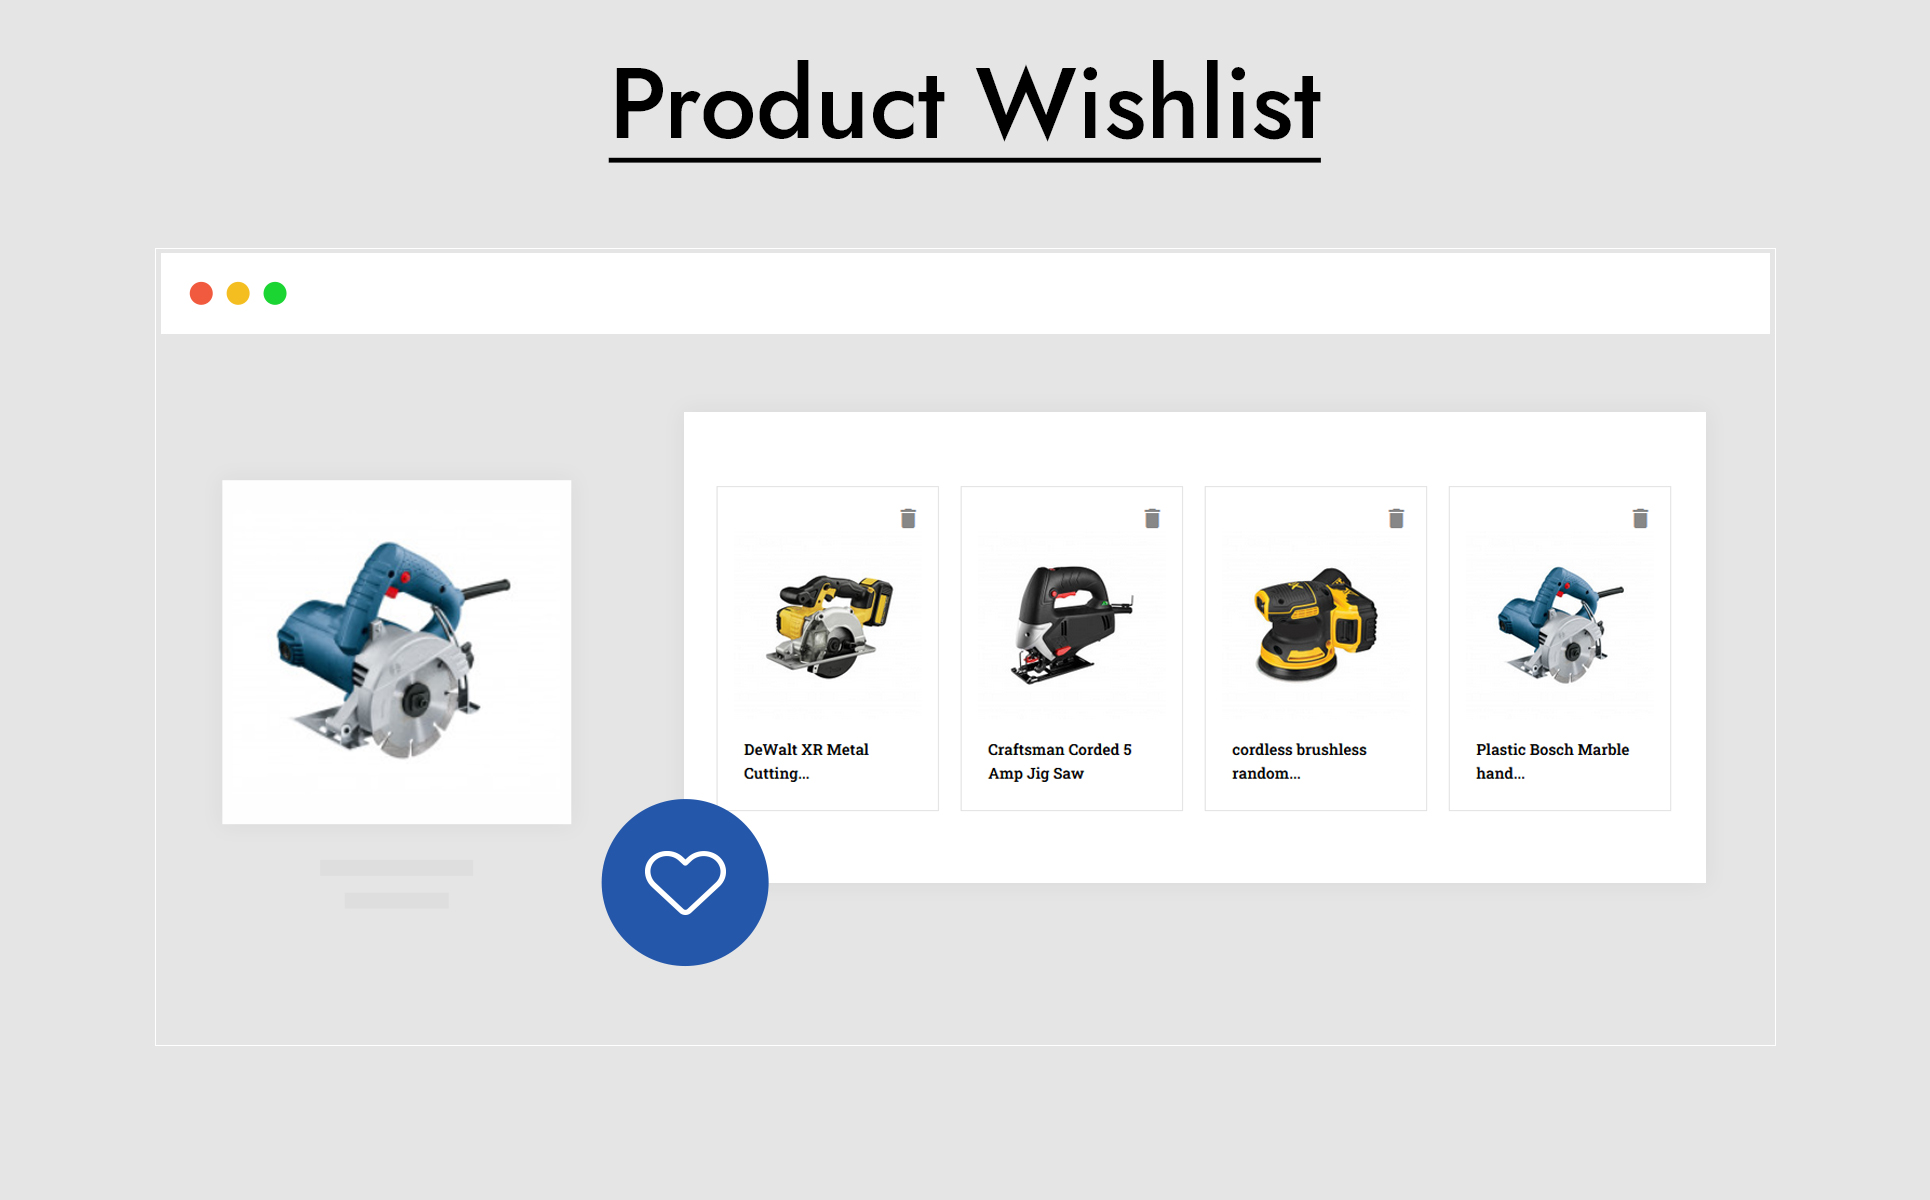Open the Craftsman Corded 5 Amp Jig Saw title

click(1059, 761)
